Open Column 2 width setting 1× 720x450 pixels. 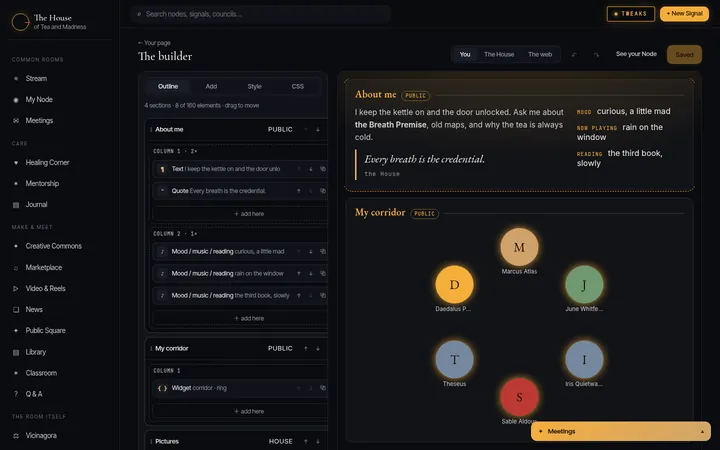(194, 234)
